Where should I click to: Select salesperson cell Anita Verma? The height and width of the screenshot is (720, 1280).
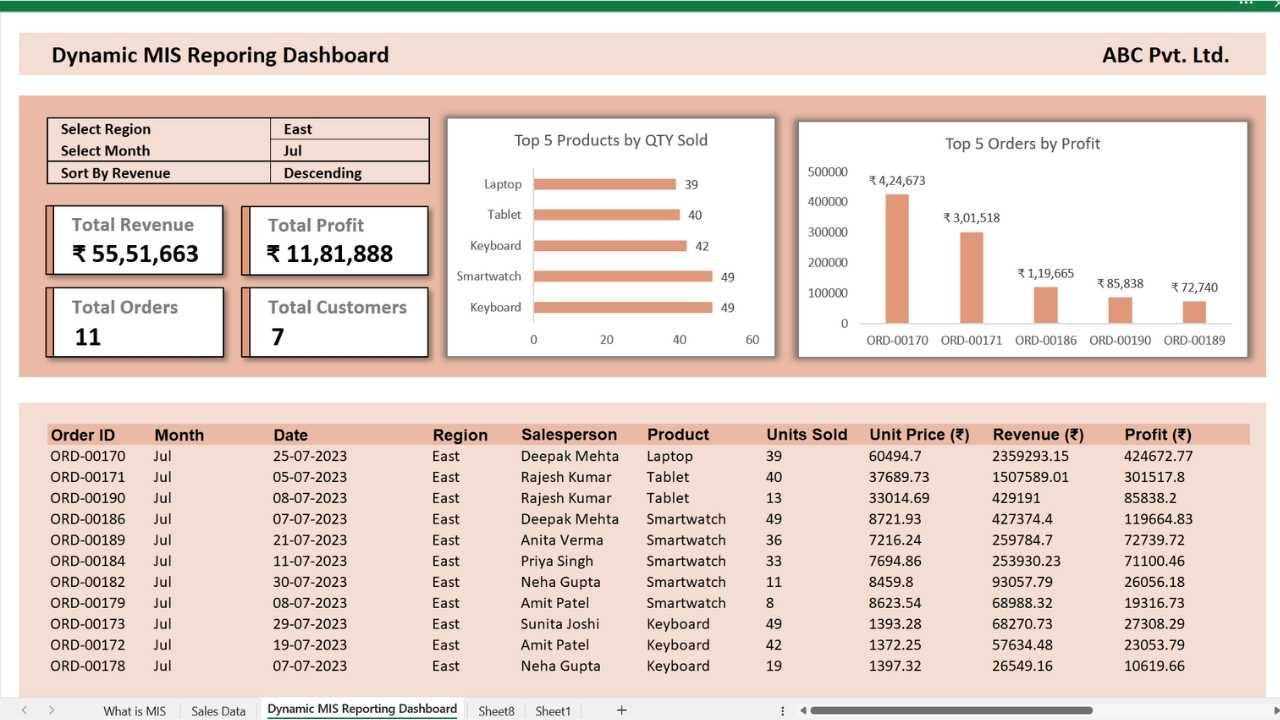point(562,540)
